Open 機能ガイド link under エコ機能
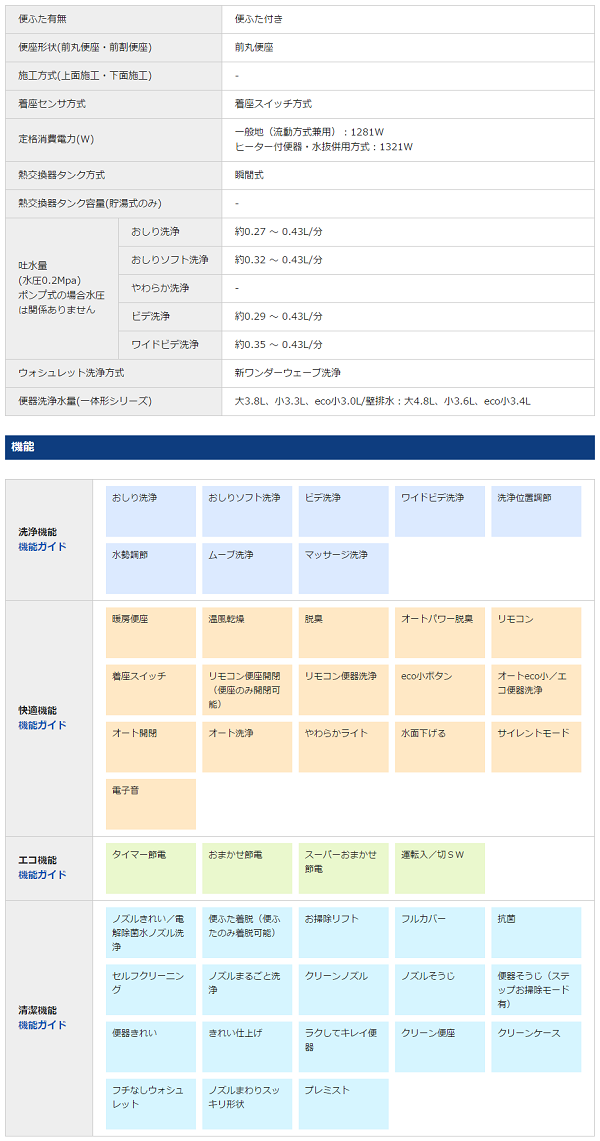Viewport: 600px width, 1141px height. pyautogui.click(x=42, y=875)
